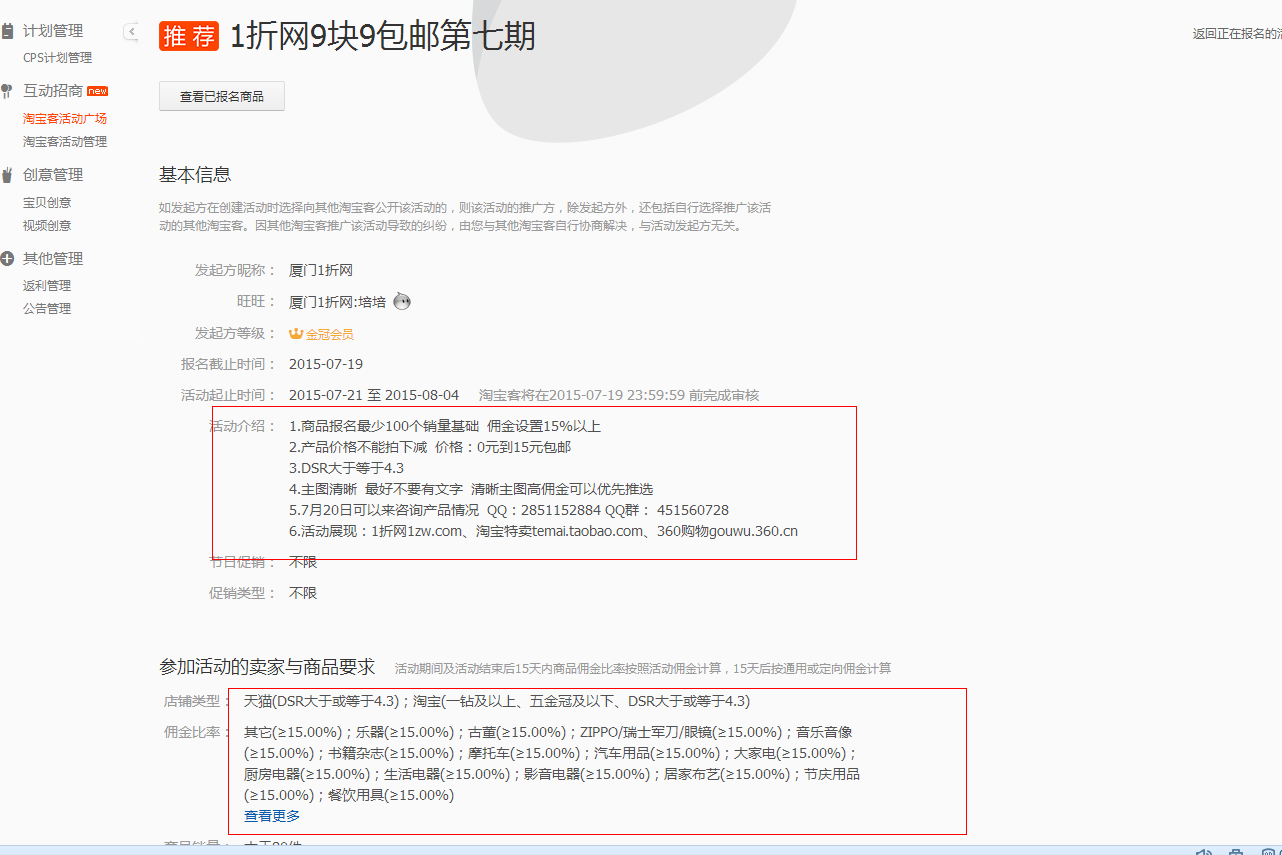Collapse the left sidebar with the arrow button
1282x855 pixels.
[x=131, y=32]
